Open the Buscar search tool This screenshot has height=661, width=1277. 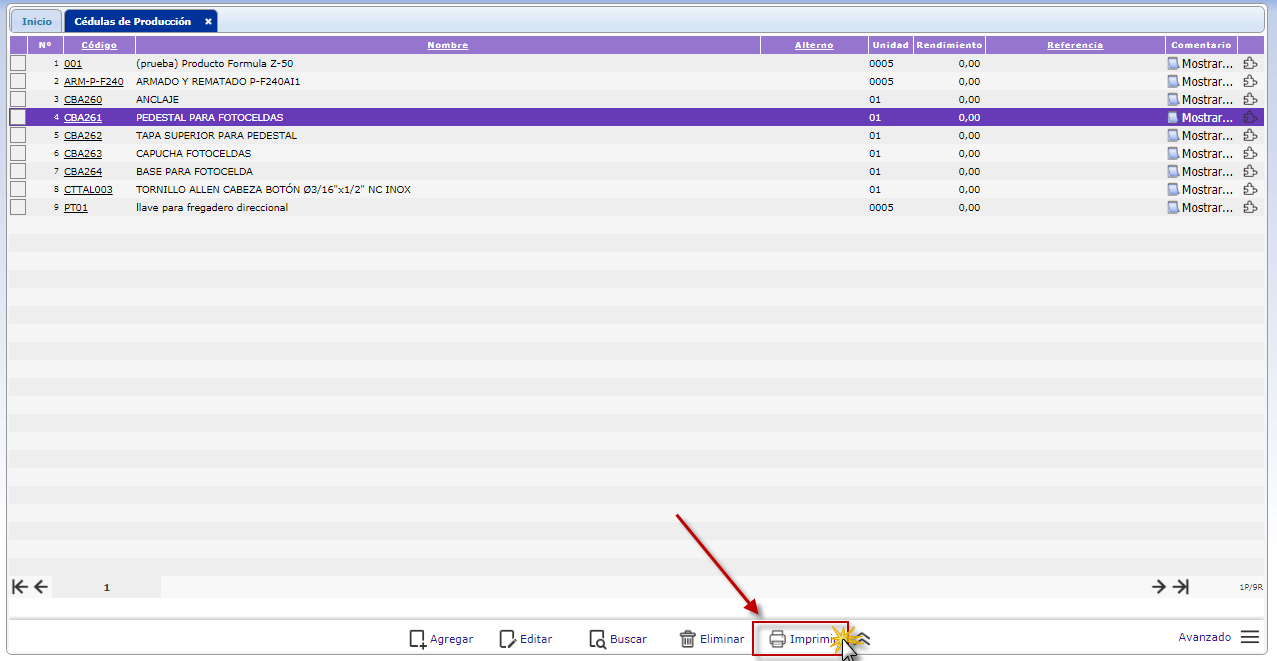[x=597, y=639]
